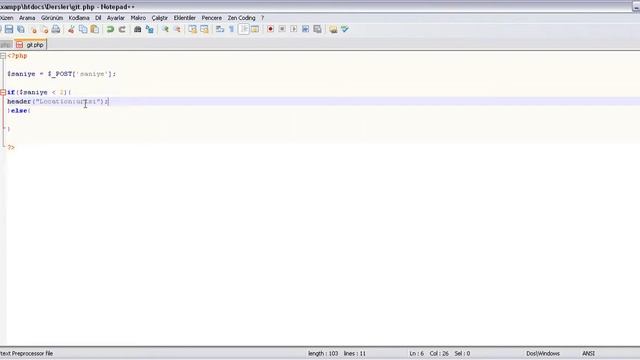This screenshot has width=640, height=360.
Task: Click 'ANSI' encoding status bar entry
Action: point(588,353)
